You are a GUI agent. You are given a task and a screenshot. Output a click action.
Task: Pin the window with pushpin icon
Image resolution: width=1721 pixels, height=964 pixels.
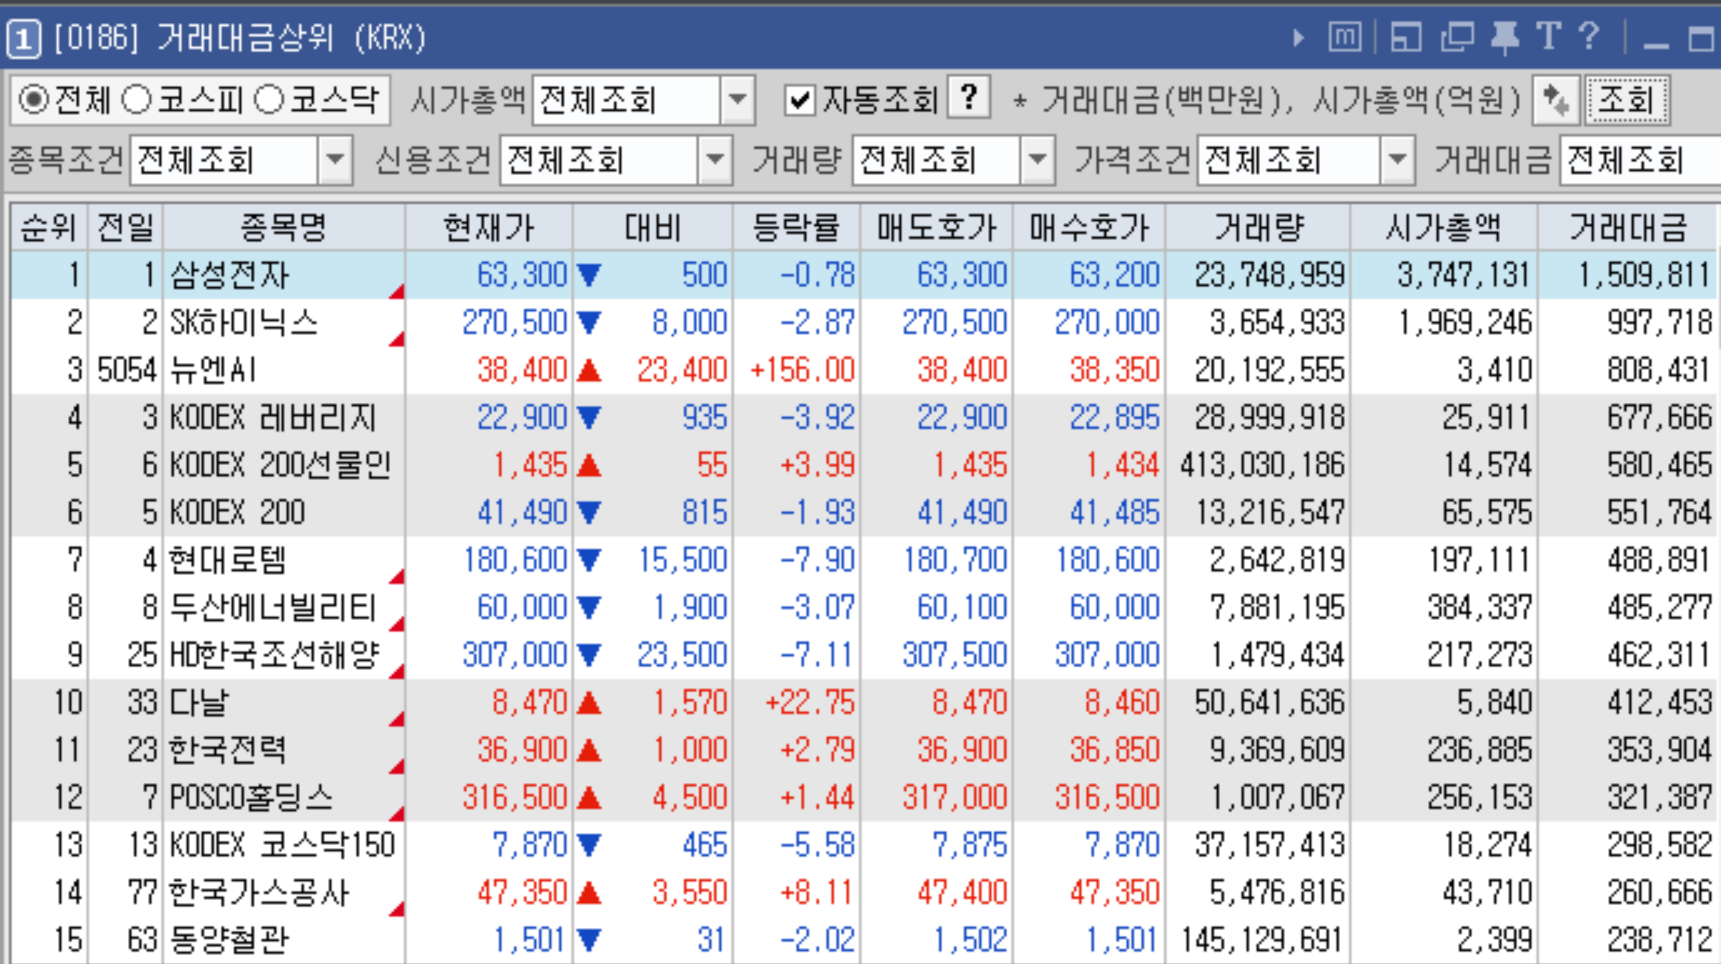tap(1504, 38)
